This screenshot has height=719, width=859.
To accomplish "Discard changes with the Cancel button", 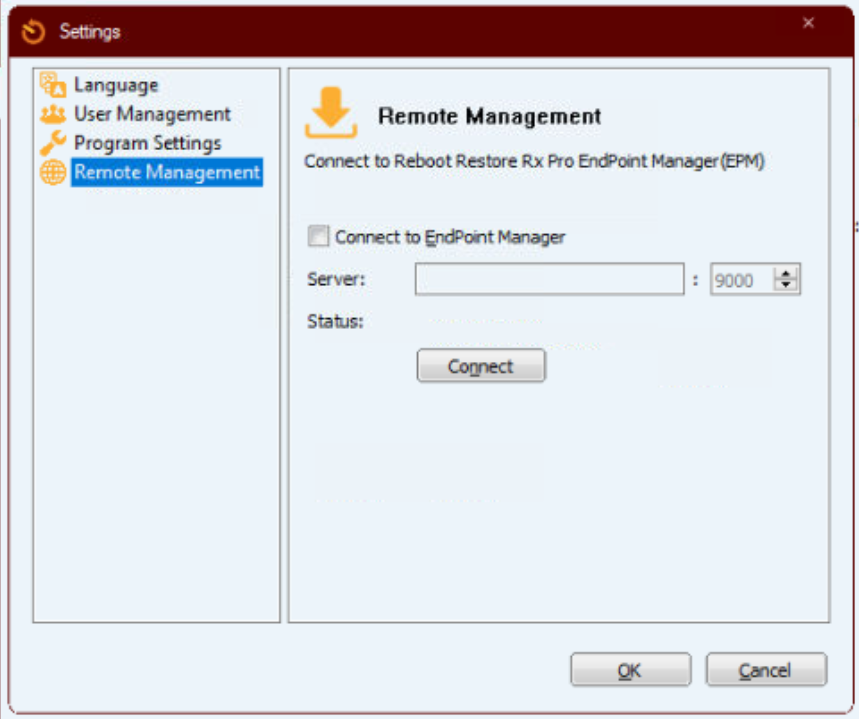I will (x=766, y=669).
